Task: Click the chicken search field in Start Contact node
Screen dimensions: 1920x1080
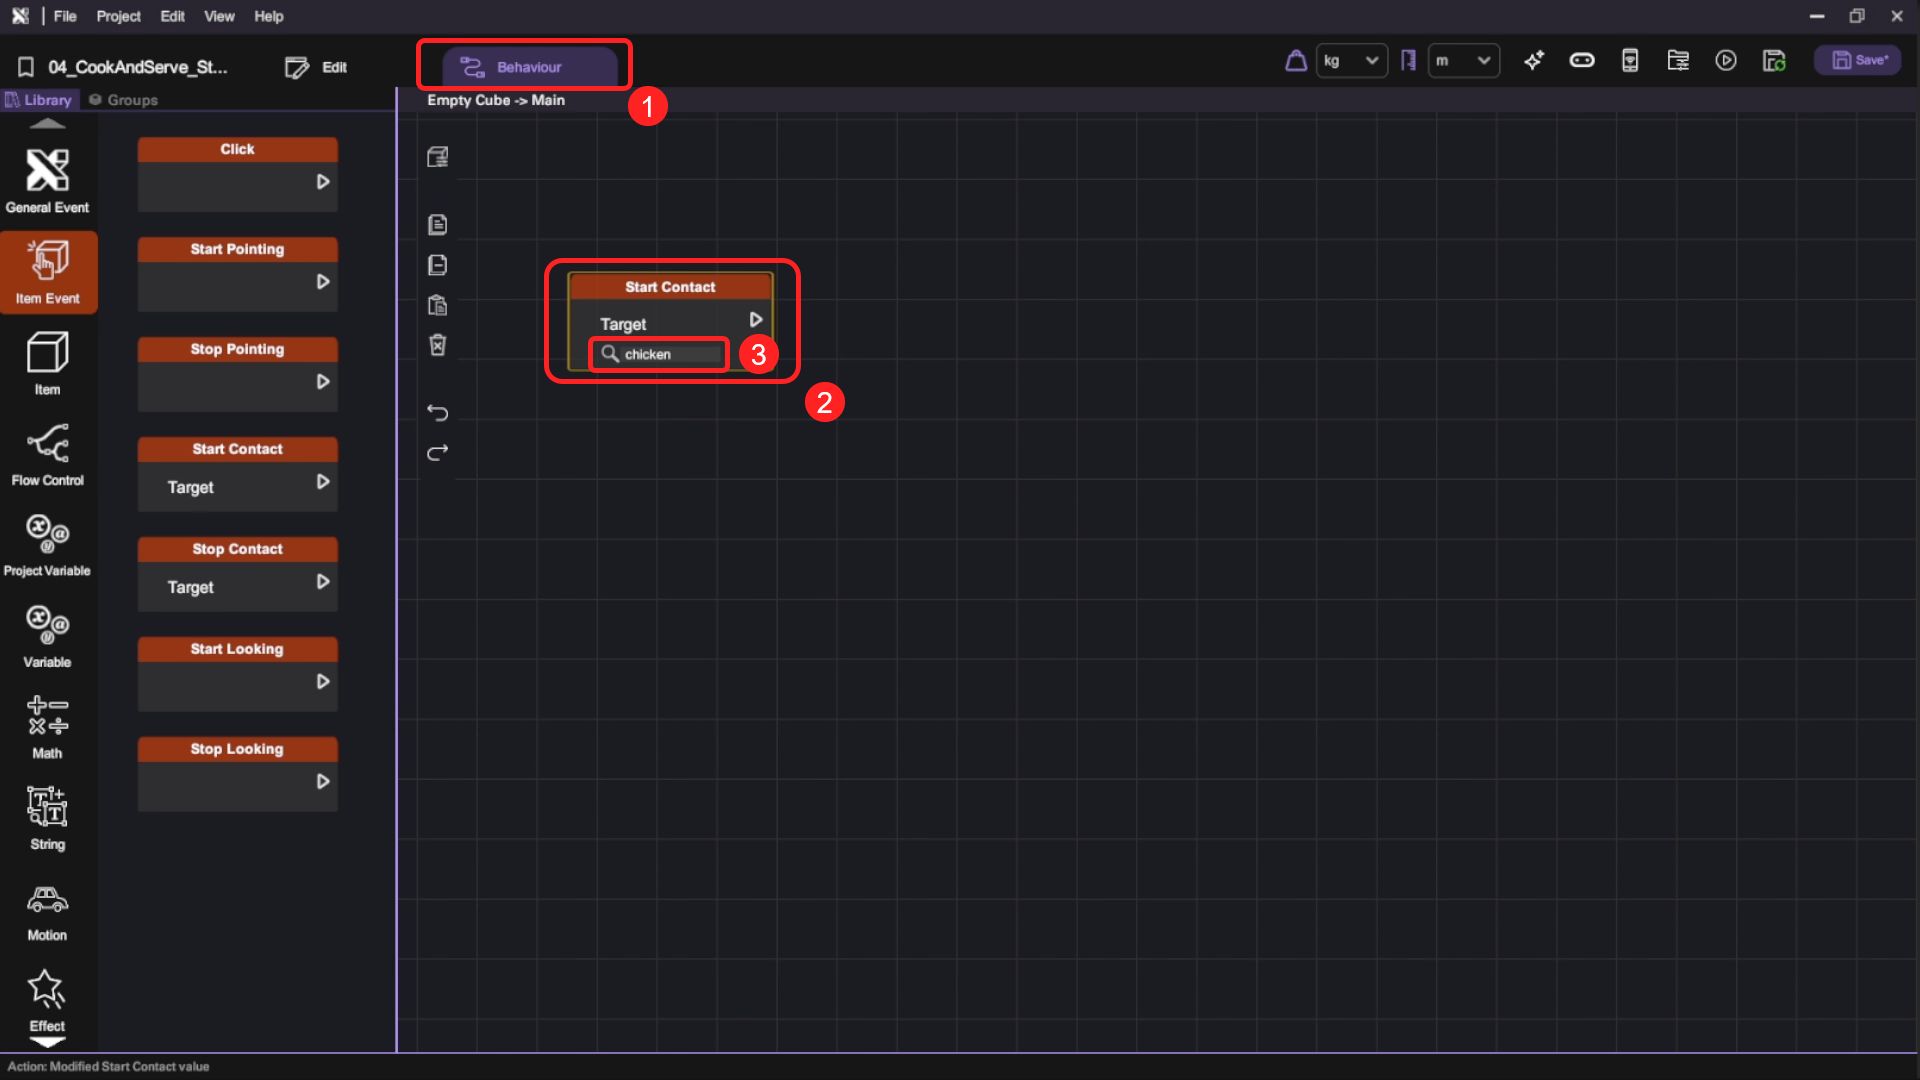Action: (667, 354)
